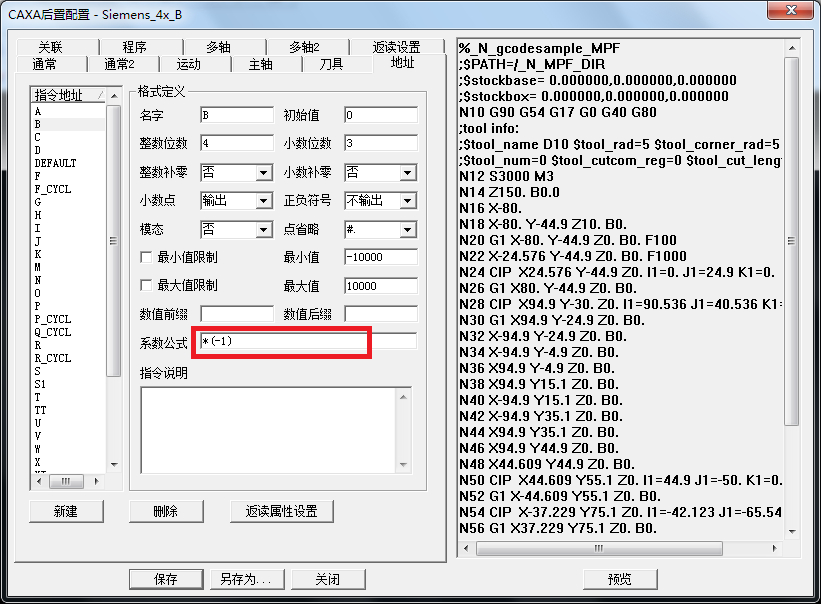Screen dimensions: 821x604
Task: Select address W in the list
Action: (x=68, y=449)
